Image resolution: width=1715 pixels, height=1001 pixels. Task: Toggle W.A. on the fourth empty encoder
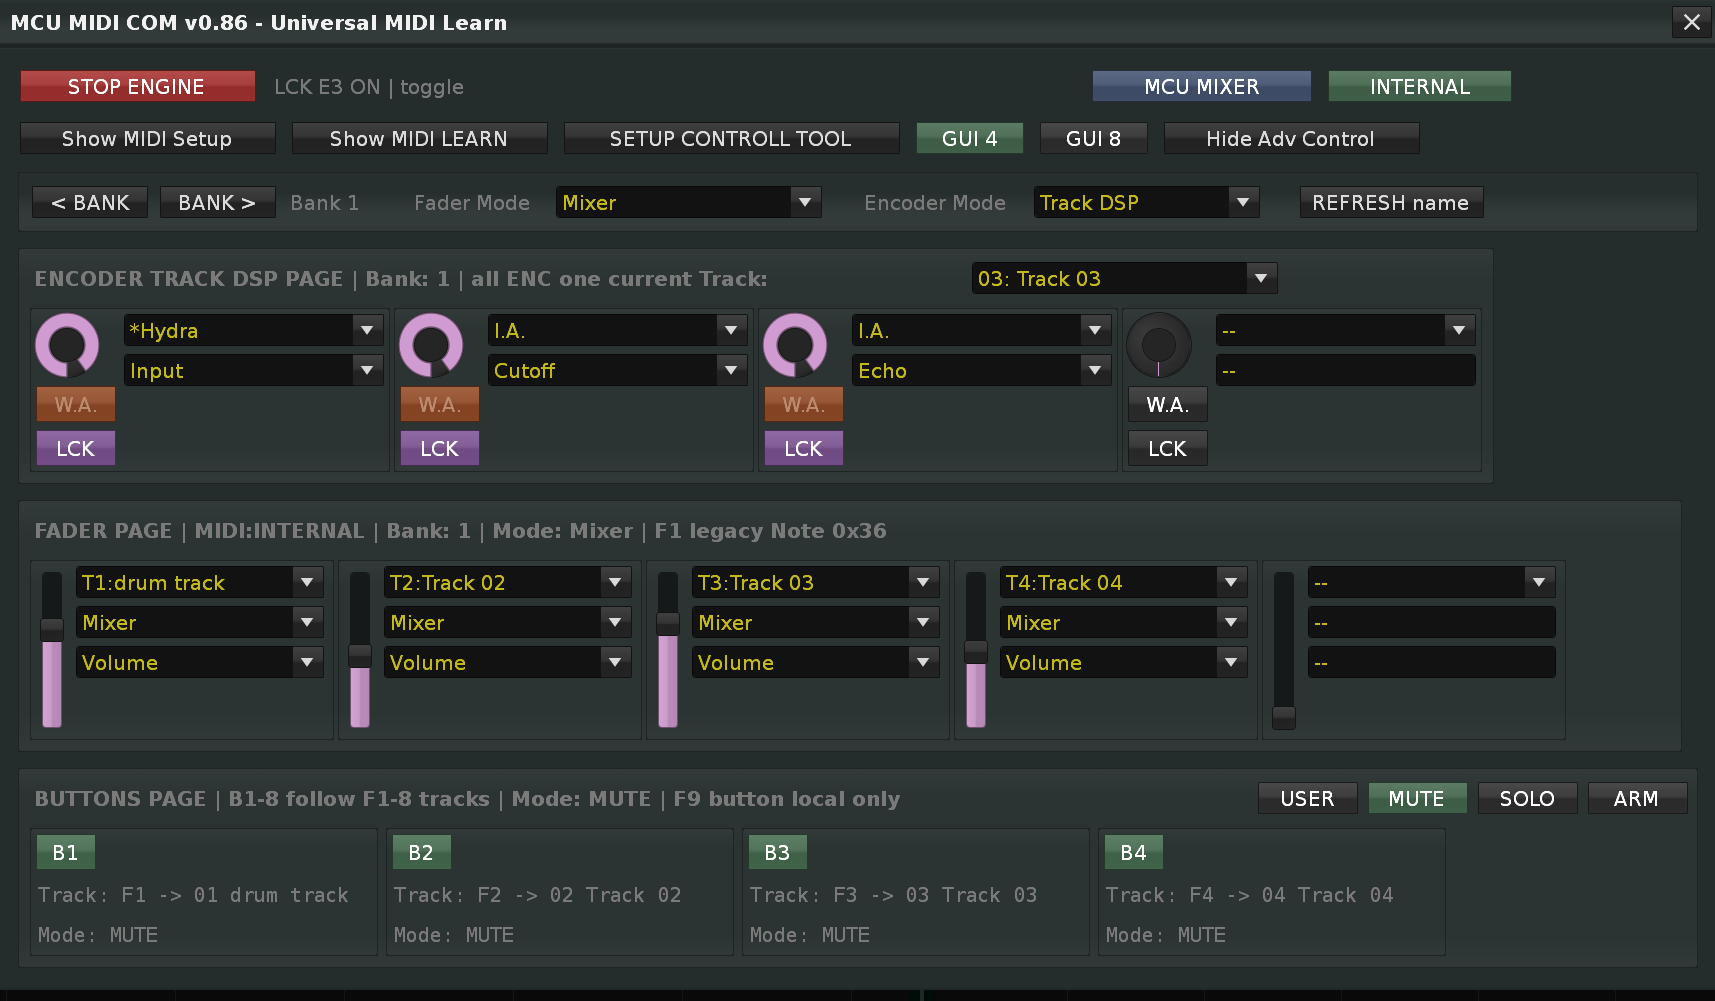coord(1168,405)
